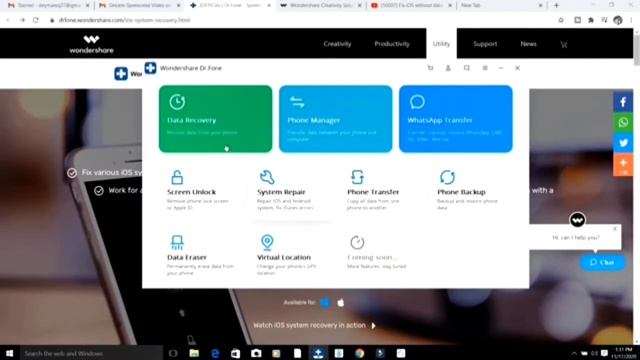Close the Dr.Fone window
The image size is (640, 360).
tap(517, 68)
